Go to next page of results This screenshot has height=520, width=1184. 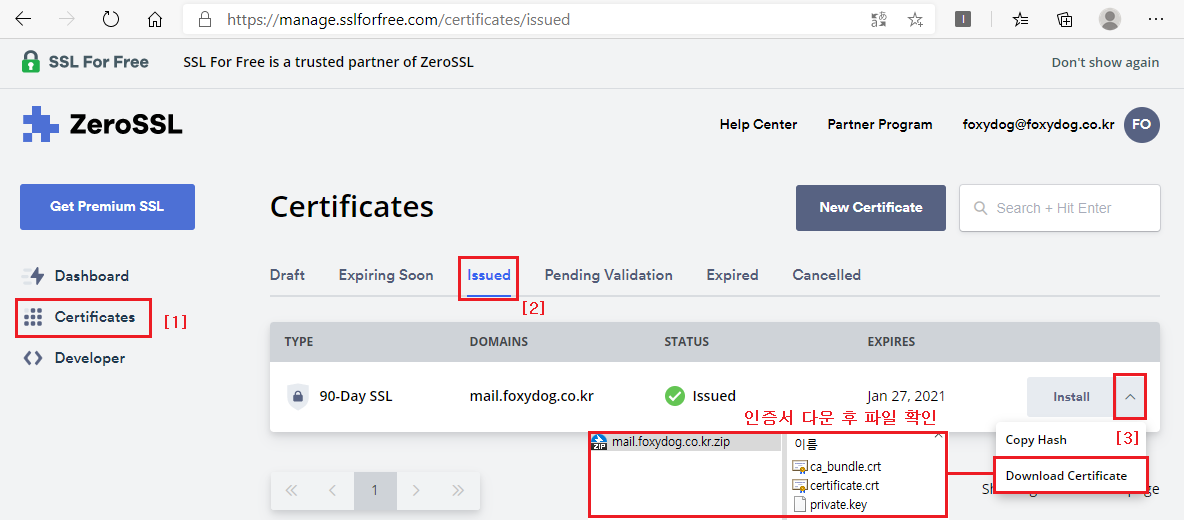[416, 491]
